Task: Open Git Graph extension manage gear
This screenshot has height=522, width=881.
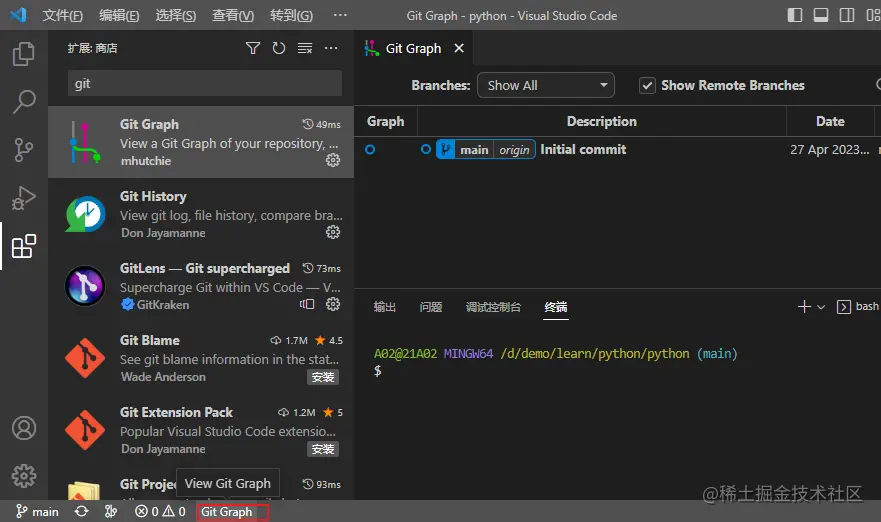Action: click(333, 160)
